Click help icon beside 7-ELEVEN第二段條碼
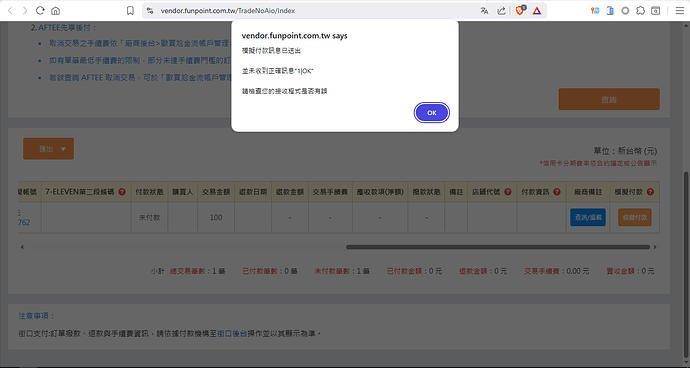The width and height of the screenshot is (690, 368). (x=122, y=192)
